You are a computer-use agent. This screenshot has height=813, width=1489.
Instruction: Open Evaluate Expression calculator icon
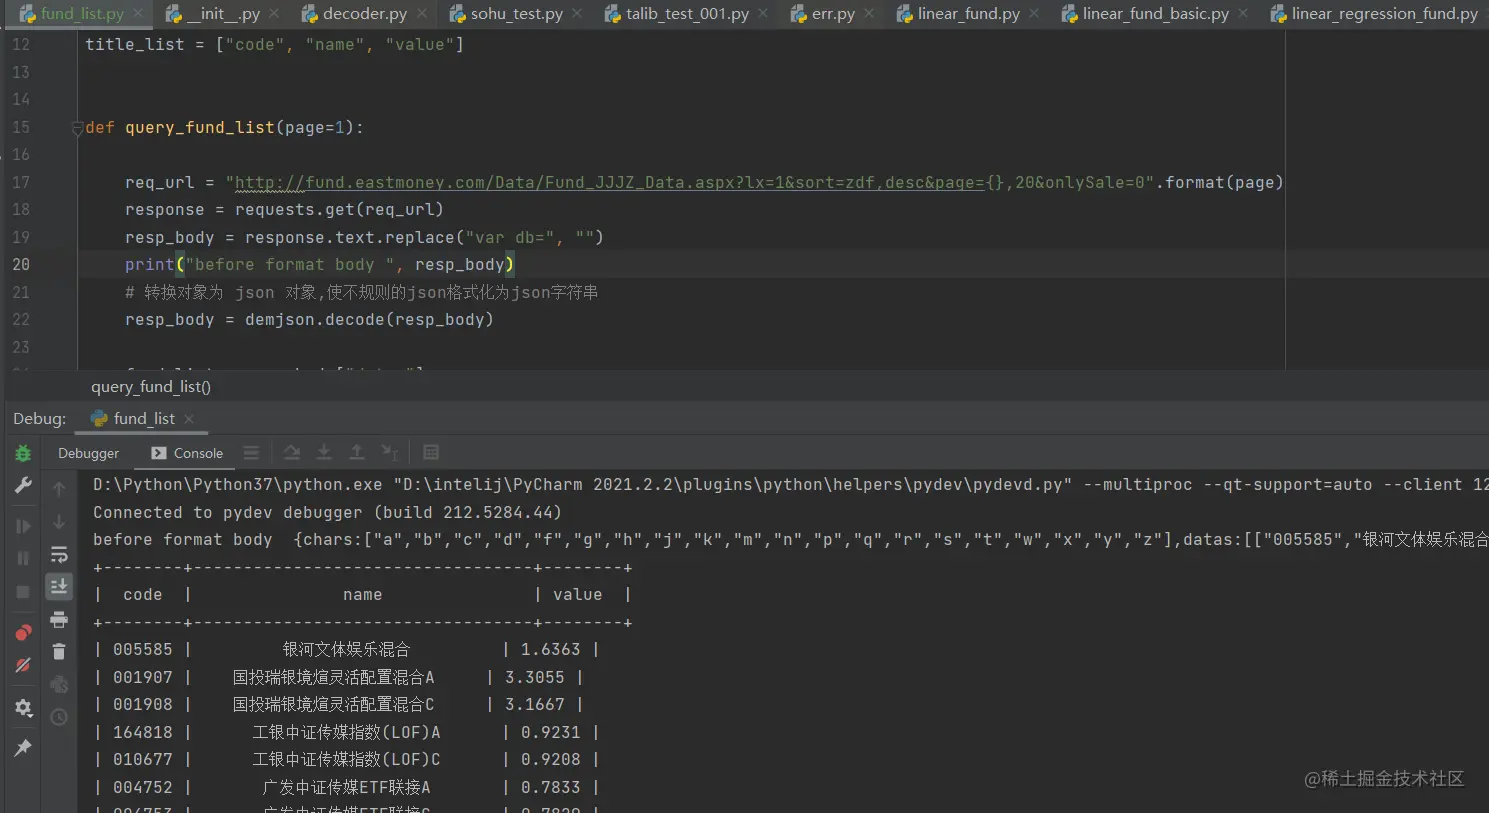(x=431, y=453)
